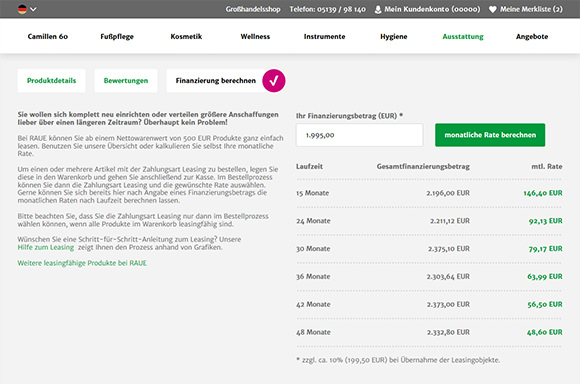
Task: Follow the Hilfe zum Leasing link
Action: click(46, 247)
